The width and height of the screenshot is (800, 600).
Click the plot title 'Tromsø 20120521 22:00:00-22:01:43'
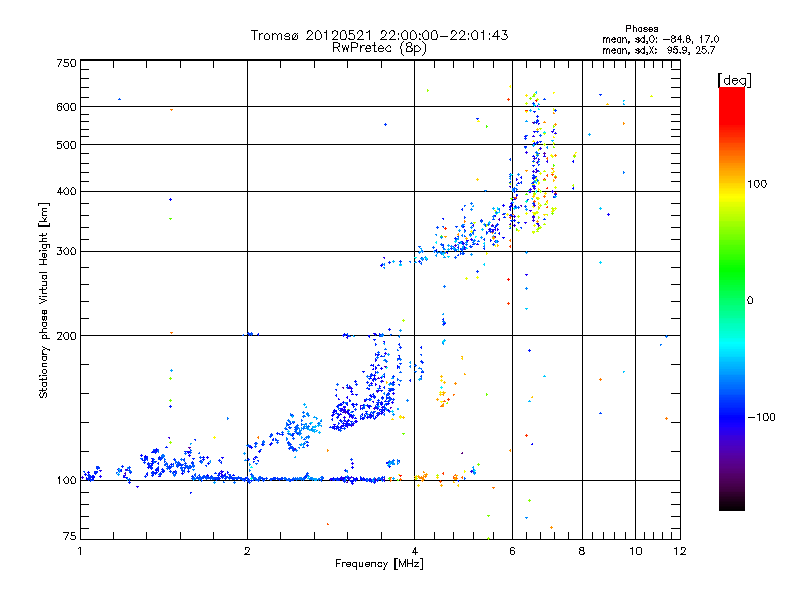pyautogui.click(x=379, y=35)
